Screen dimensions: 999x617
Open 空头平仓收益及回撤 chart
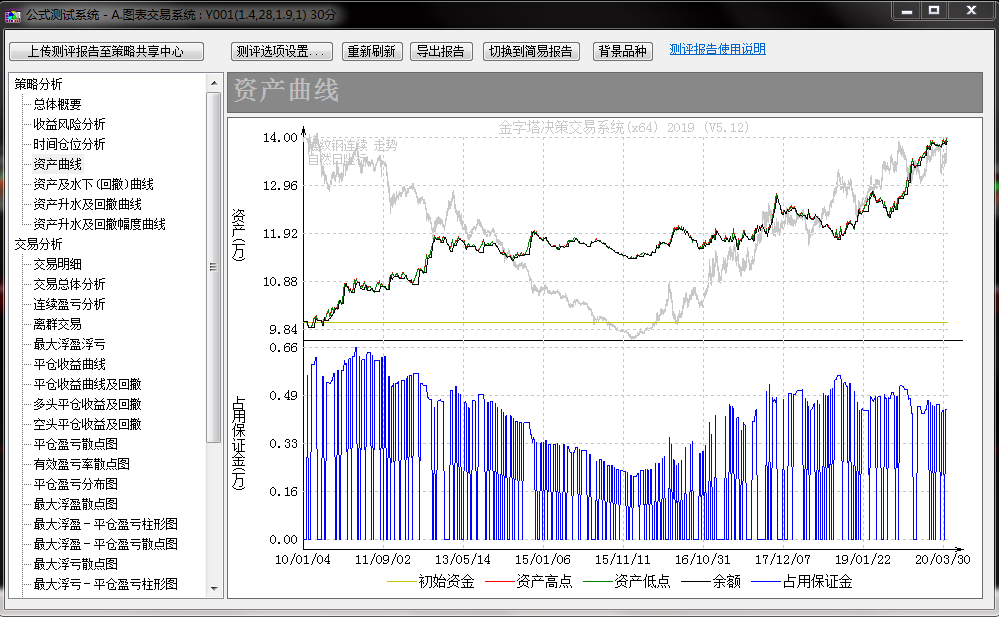click(x=87, y=424)
